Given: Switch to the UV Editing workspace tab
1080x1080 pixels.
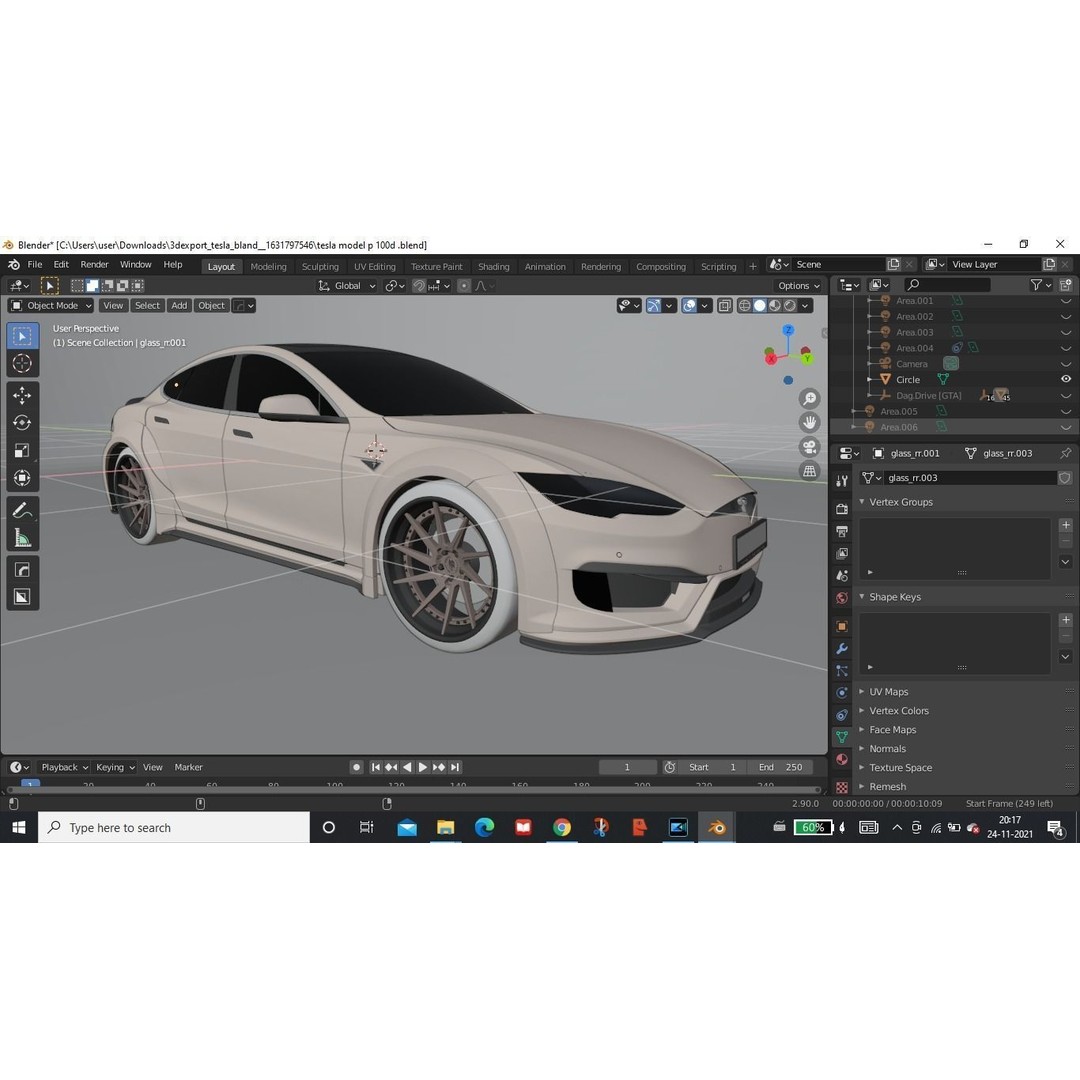Looking at the screenshot, I should 375,267.
